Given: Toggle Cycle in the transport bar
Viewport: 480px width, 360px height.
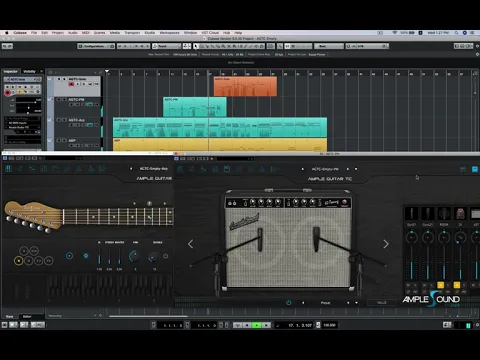Looking at the screenshot, I should tap(238, 325).
